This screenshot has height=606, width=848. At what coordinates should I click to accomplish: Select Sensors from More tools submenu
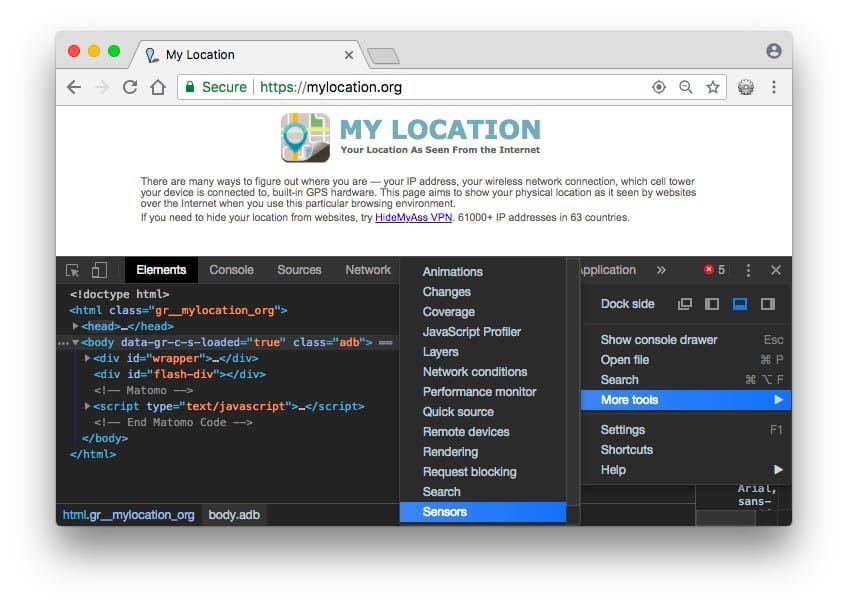tap(445, 512)
